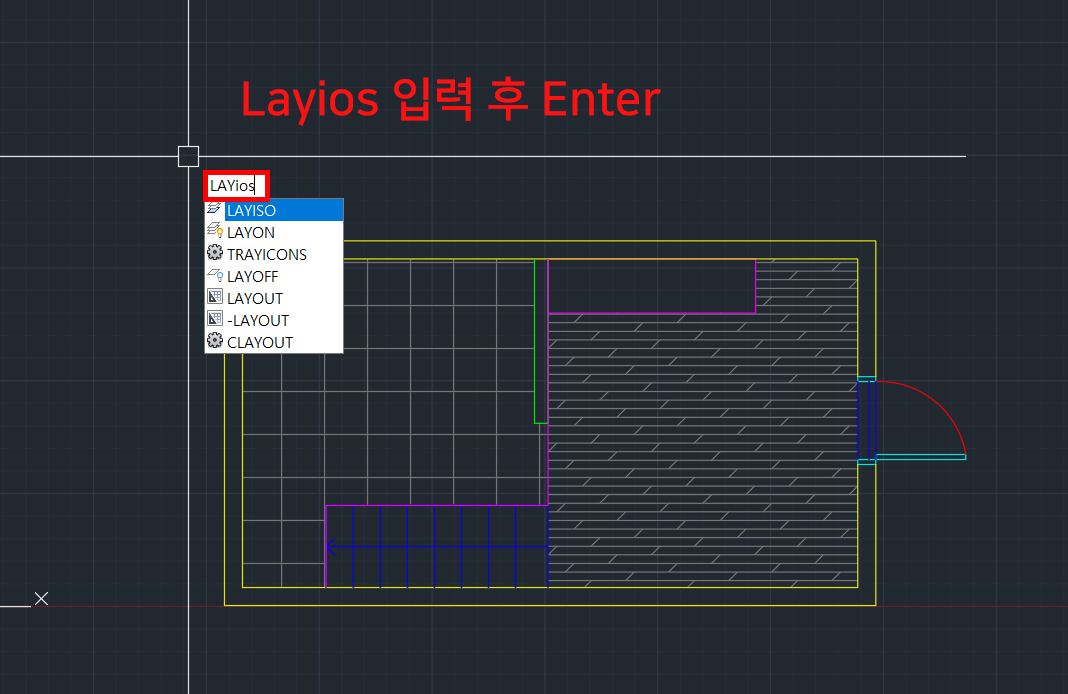1068x694 pixels.
Task: Click the LAYOFF layer-off icon
Action: (215, 275)
